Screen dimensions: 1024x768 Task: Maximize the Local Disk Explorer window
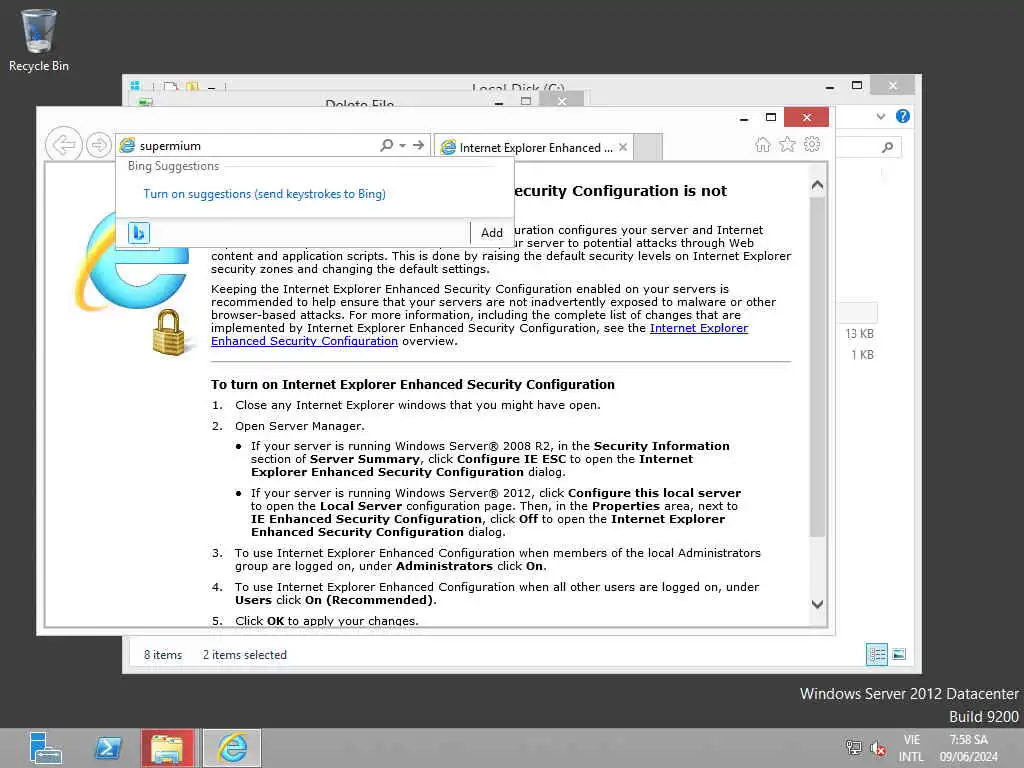click(857, 86)
